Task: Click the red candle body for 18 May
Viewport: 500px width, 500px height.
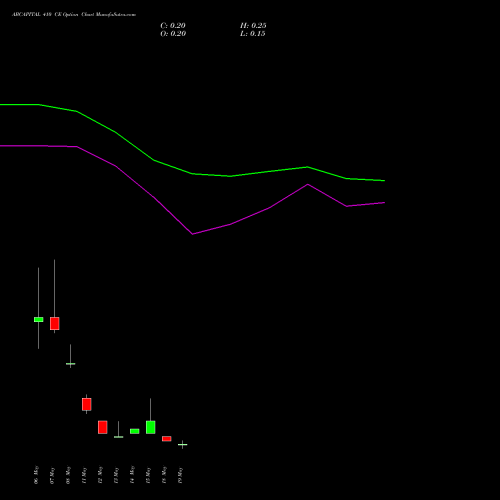Action: 167,439
